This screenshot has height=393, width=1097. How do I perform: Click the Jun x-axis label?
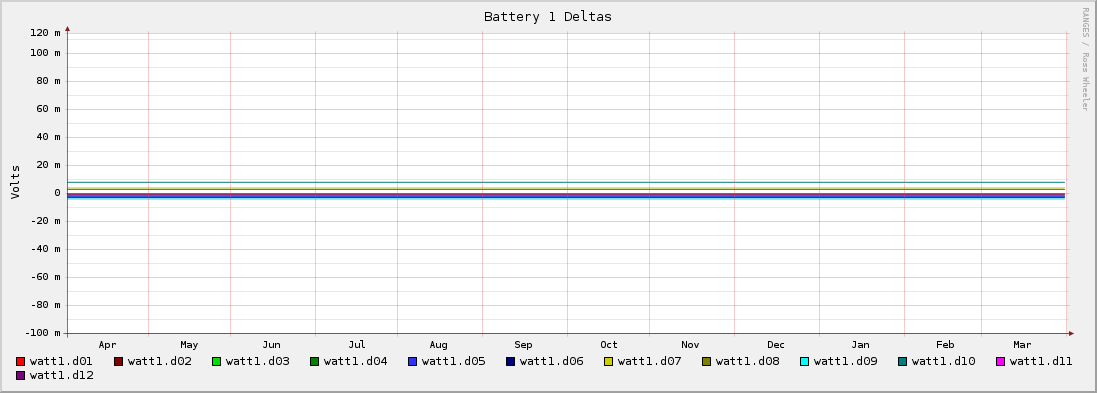point(271,345)
